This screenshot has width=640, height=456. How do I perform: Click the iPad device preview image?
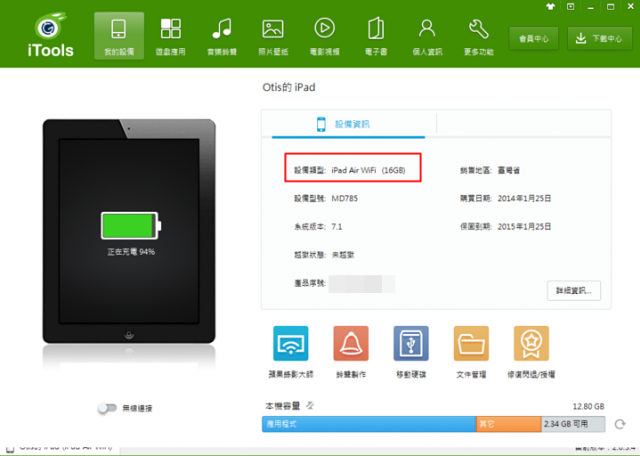129,231
